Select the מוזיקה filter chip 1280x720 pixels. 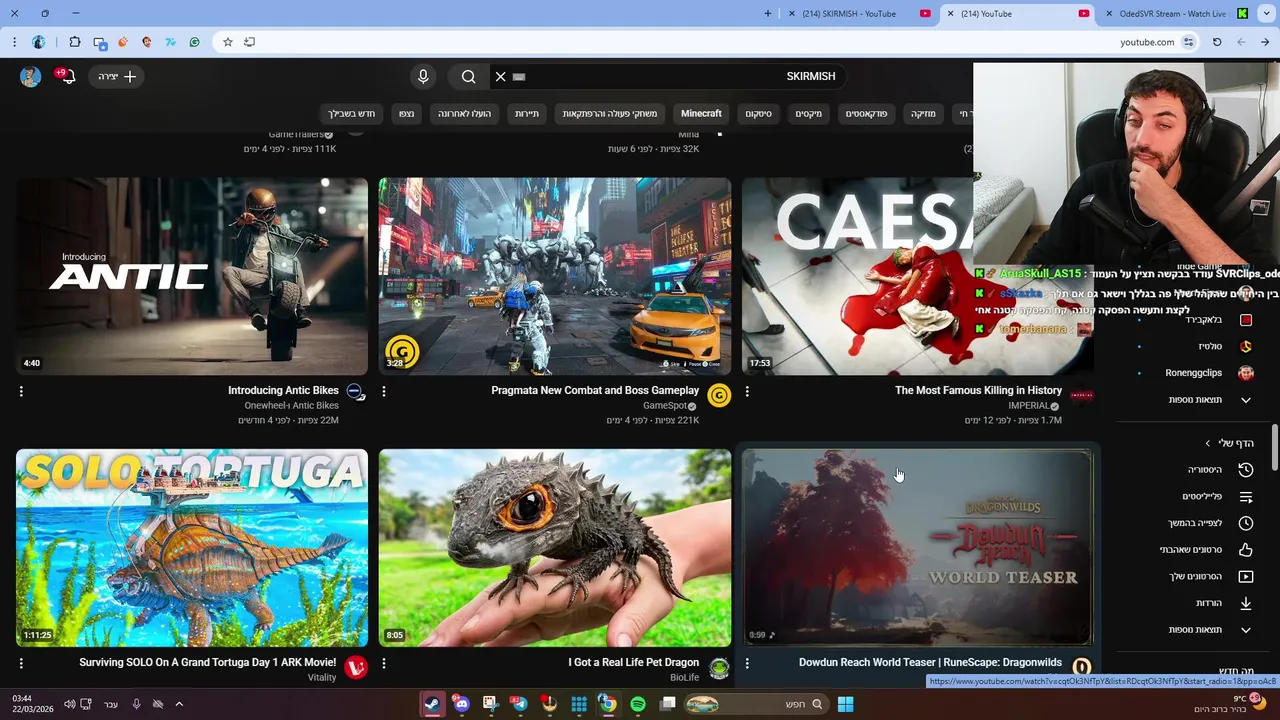click(923, 114)
